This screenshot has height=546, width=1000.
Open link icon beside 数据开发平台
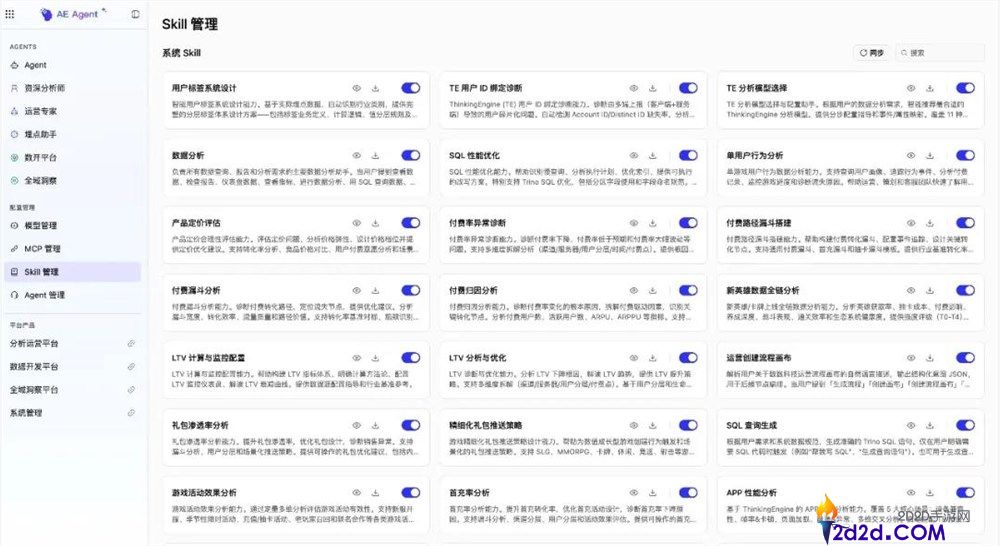131,367
